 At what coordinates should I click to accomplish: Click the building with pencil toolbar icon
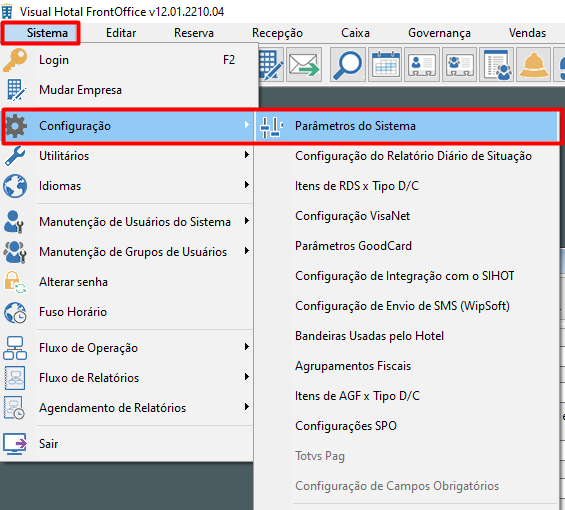271,65
